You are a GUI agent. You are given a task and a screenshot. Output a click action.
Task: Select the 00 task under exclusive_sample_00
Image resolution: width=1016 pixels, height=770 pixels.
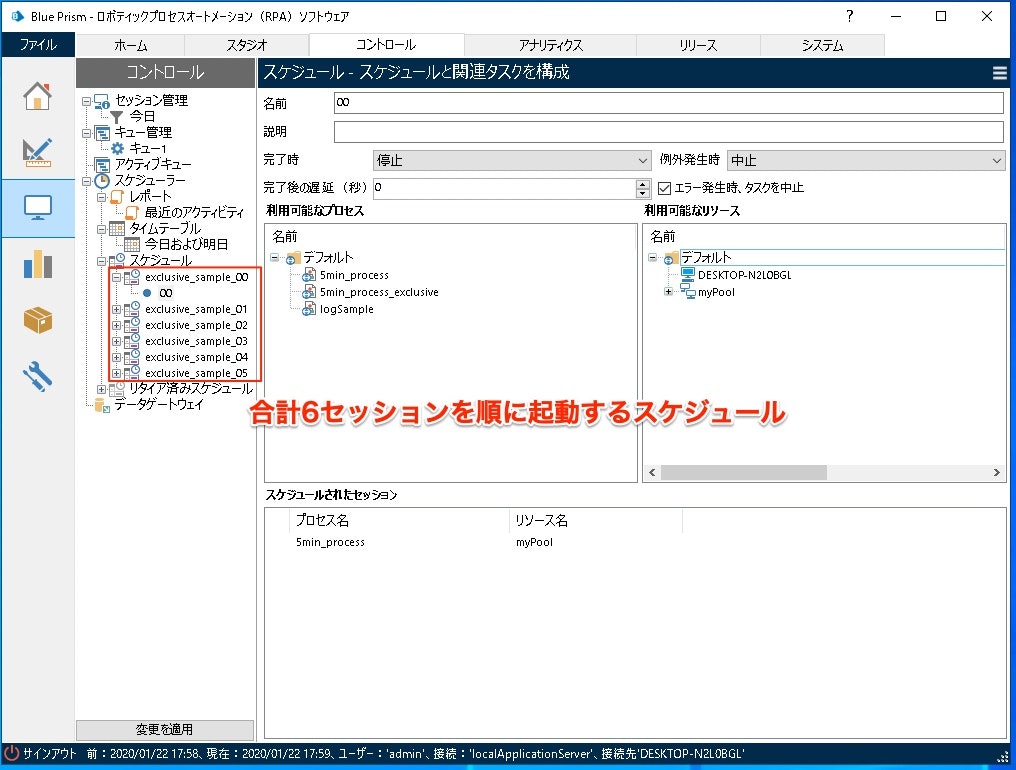[x=166, y=293]
